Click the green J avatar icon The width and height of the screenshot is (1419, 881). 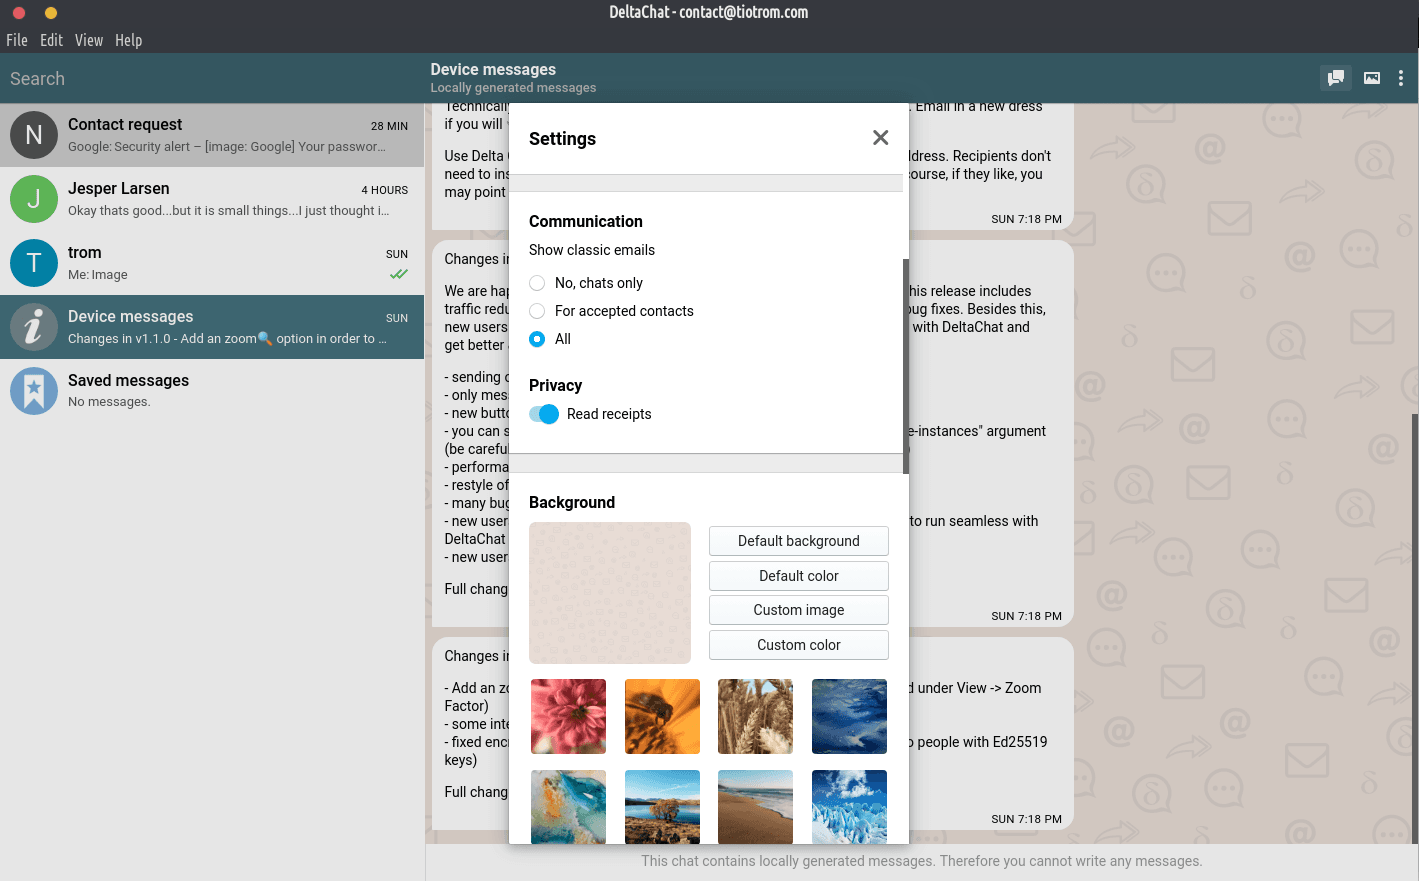(34, 199)
